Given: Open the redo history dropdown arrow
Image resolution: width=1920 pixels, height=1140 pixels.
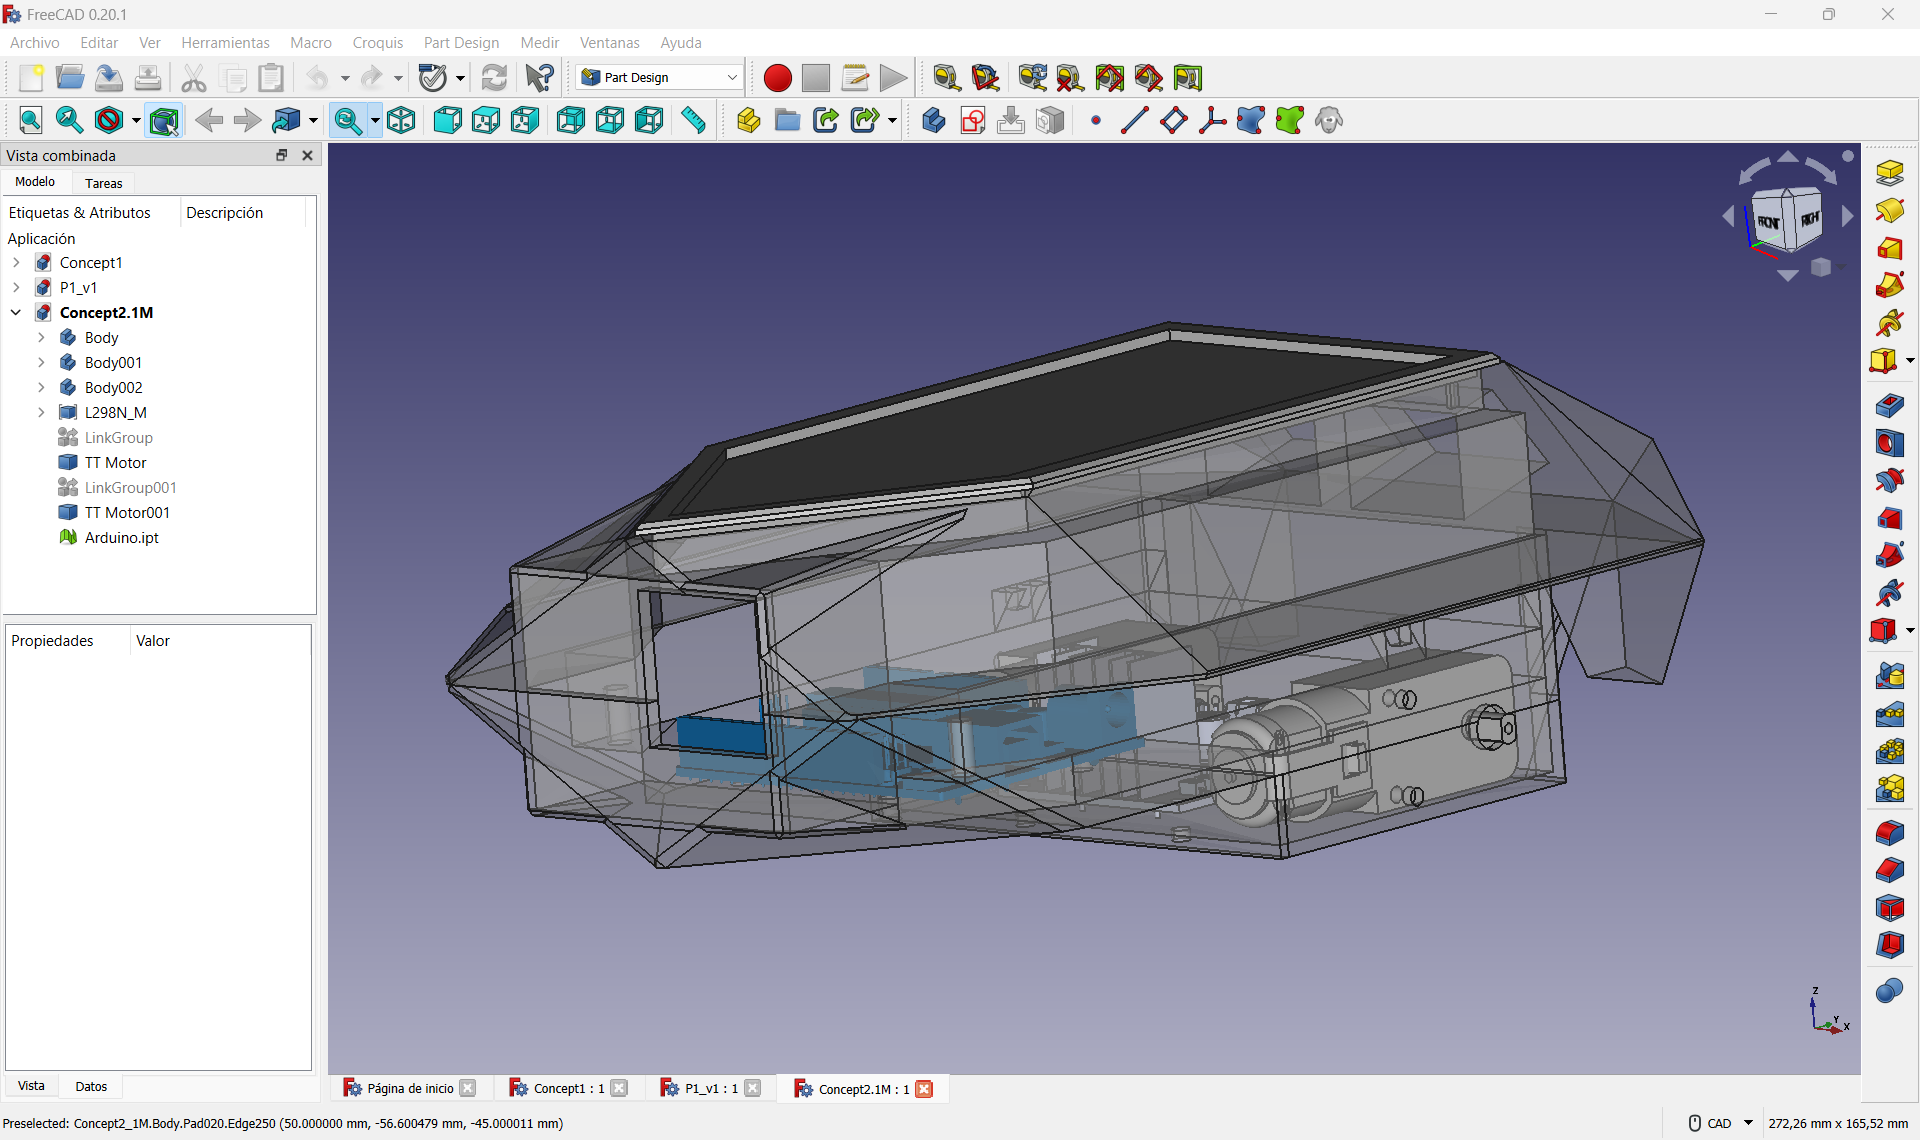Looking at the screenshot, I should [398, 78].
